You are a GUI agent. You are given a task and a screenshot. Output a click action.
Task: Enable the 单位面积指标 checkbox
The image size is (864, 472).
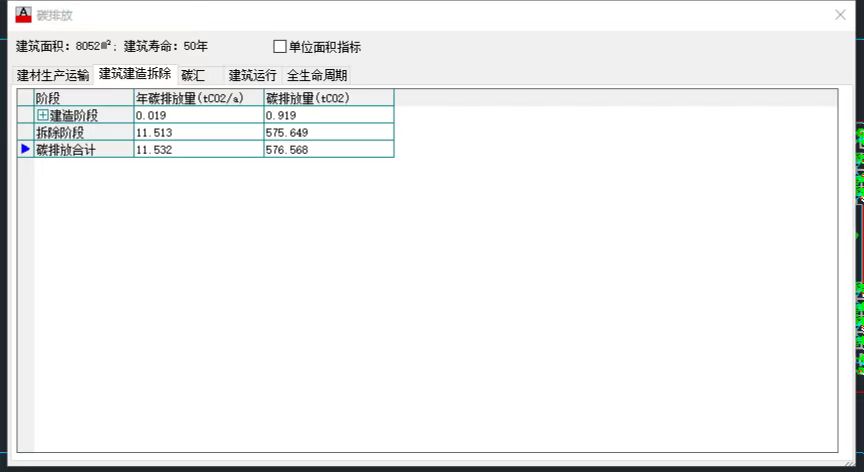[x=280, y=46]
